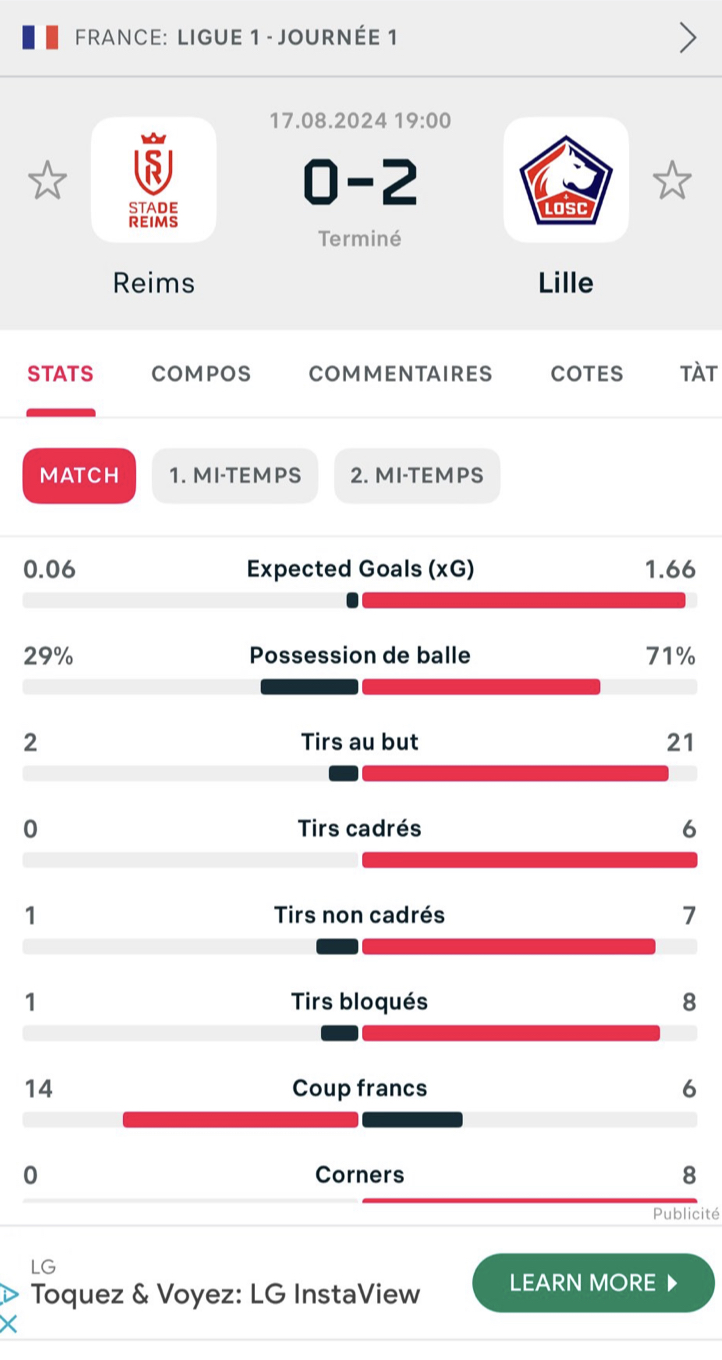Click the ad info triangle icon
Screen dimensions: 722x1360
(9, 1294)
